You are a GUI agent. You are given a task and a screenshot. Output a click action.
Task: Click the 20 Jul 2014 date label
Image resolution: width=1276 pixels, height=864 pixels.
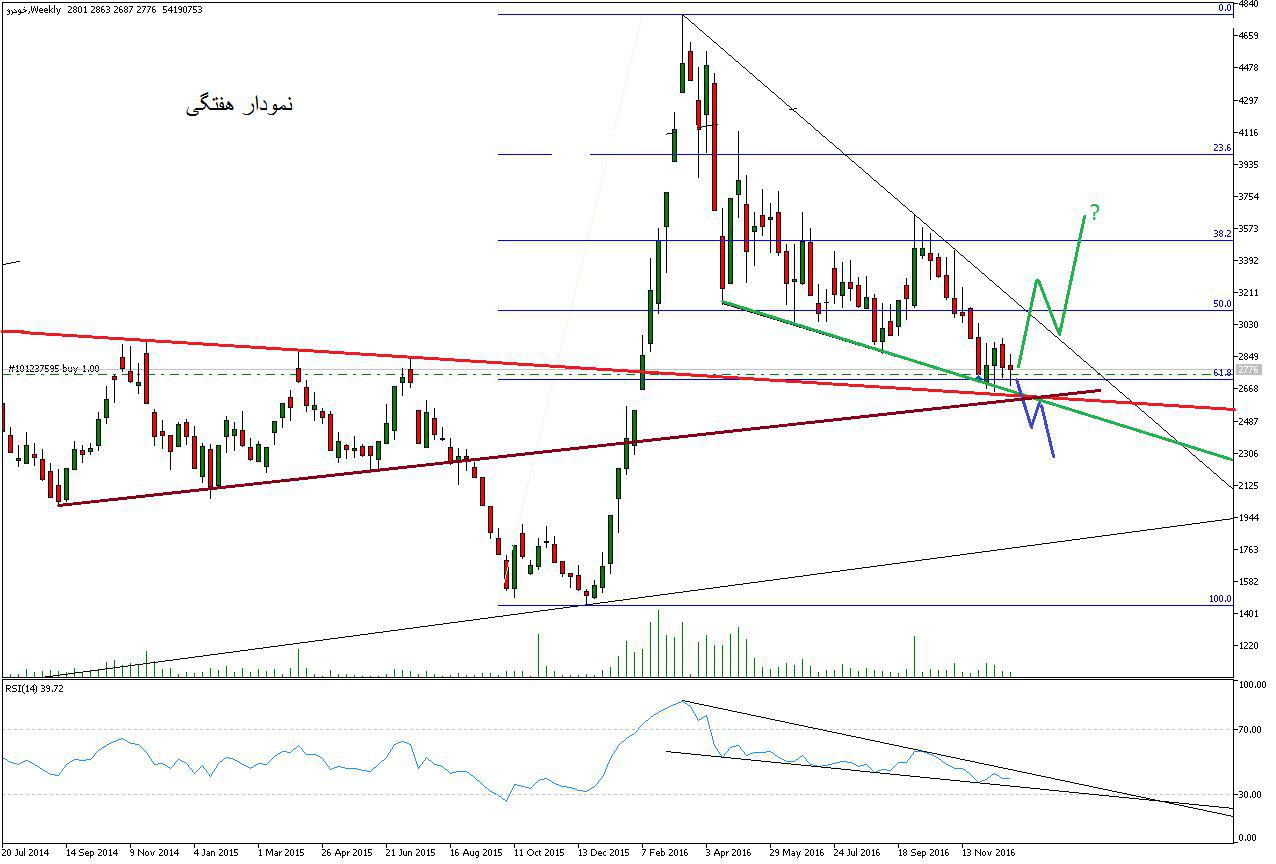coord(25,853)
